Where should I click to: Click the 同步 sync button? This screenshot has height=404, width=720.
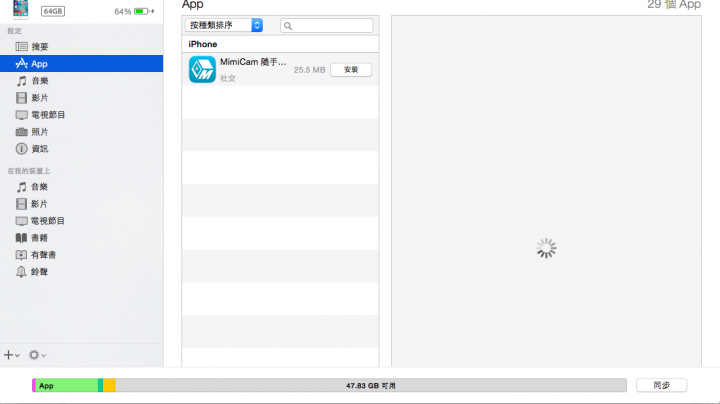click(661, 385)
